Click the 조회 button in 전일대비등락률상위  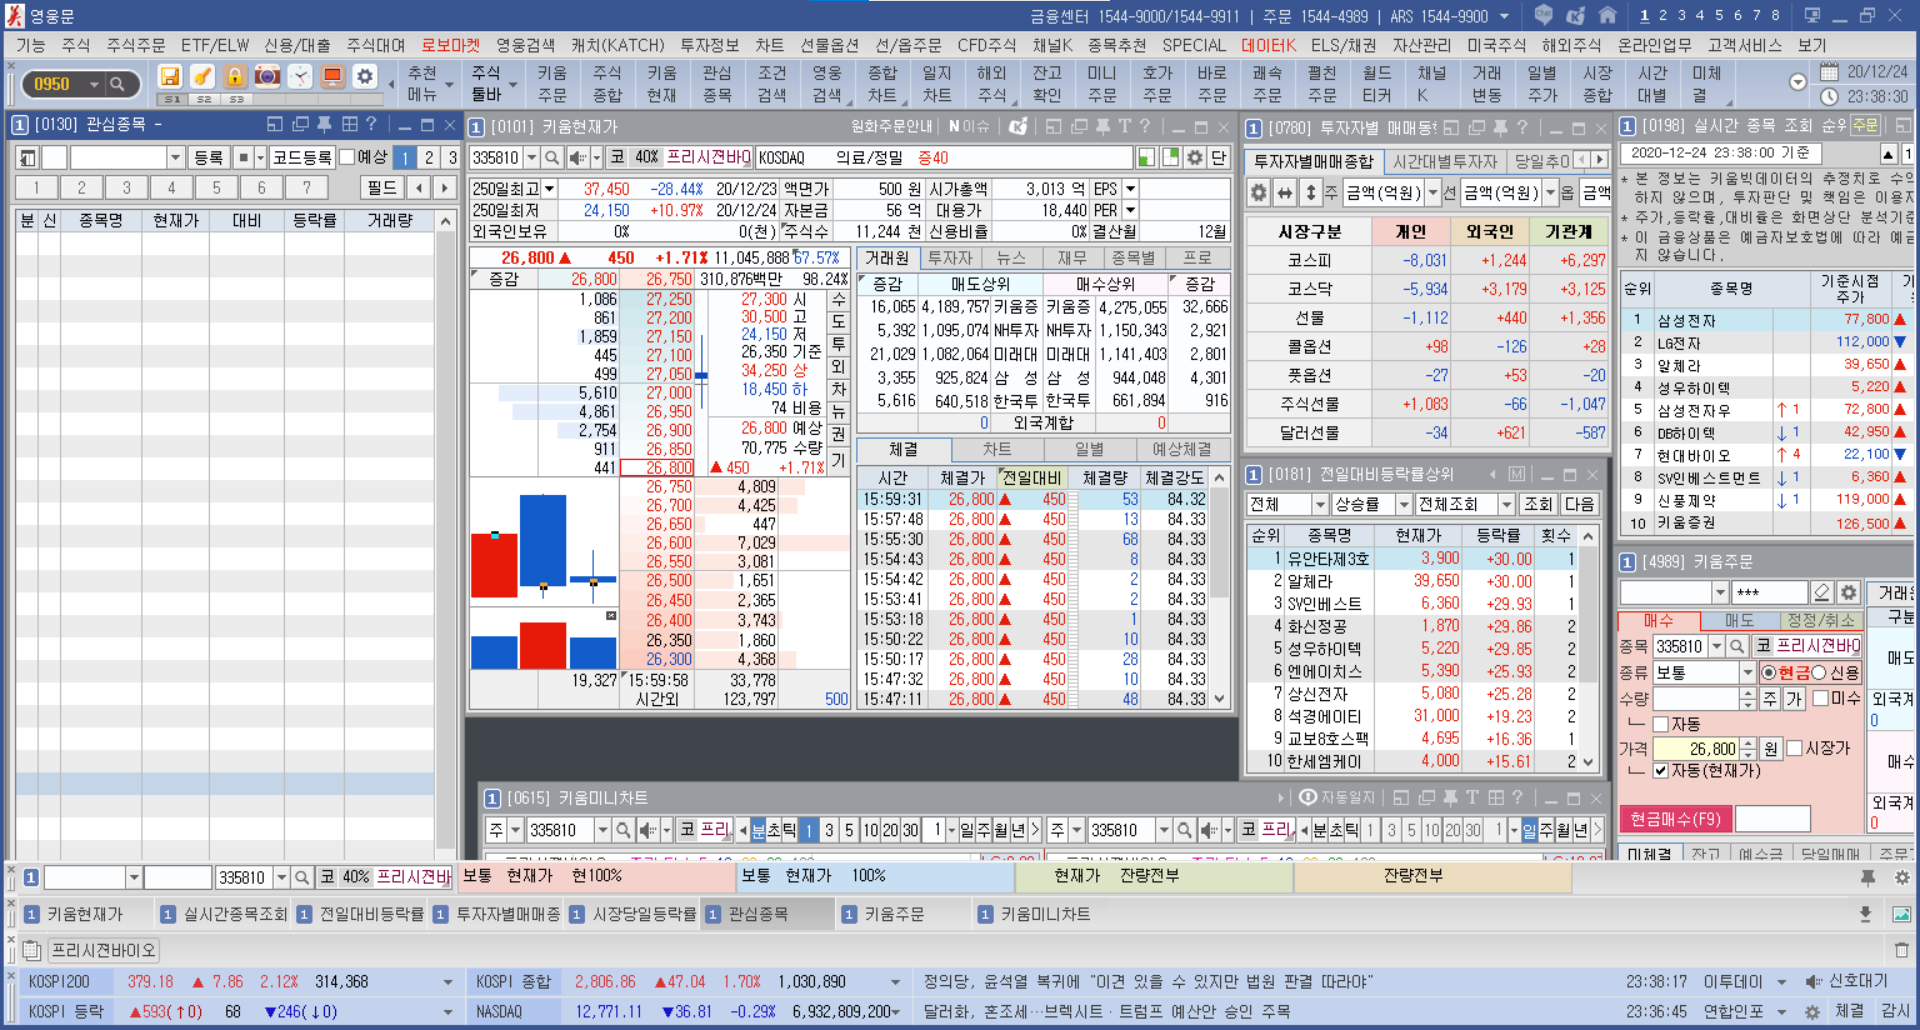coord(1538,504)
